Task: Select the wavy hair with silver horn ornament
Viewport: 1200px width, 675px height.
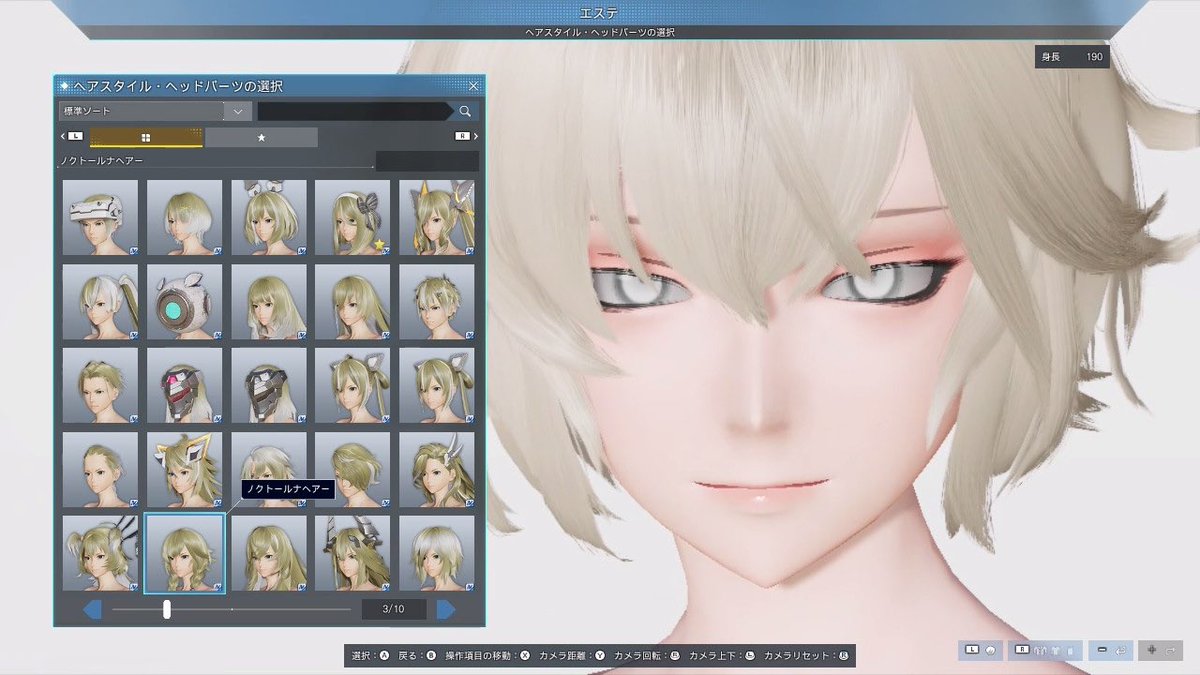Action: click(437, 469)
